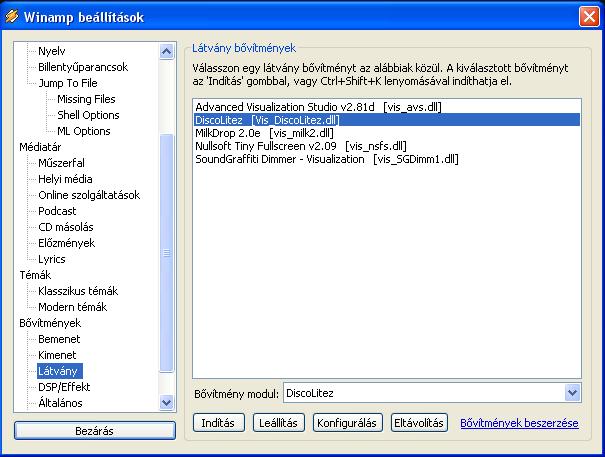Select CD másolás tree item
This screenshot has height=457, width=605.
pyautogui.click(x=66, y=227)
